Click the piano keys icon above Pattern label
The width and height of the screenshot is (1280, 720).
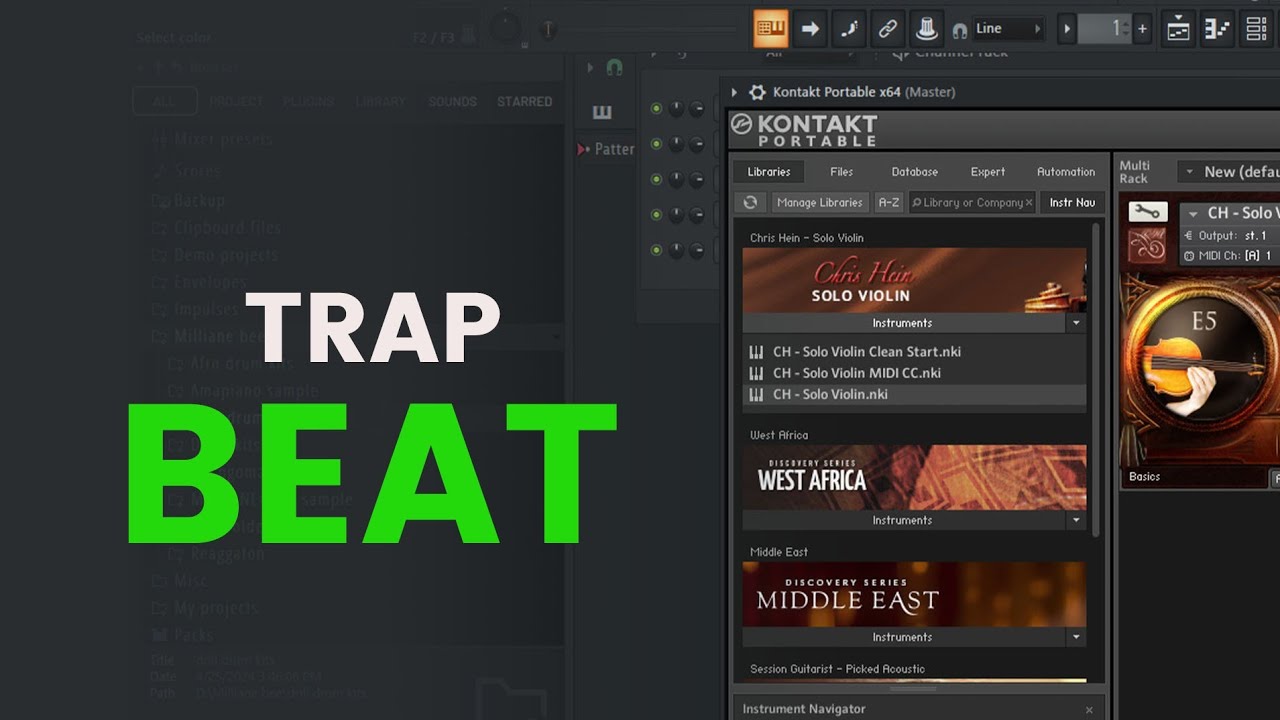(602, 112)
